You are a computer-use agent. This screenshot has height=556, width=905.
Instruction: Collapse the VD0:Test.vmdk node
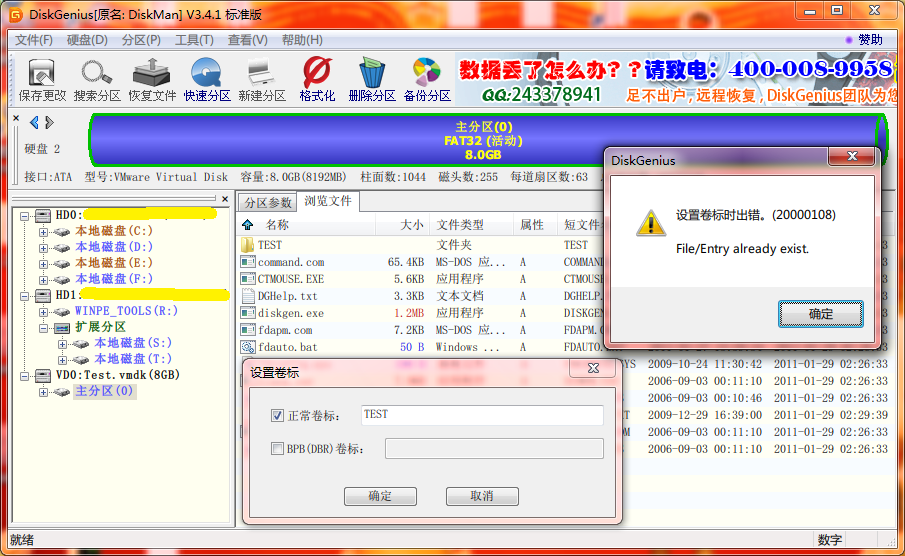click(25, 376)
